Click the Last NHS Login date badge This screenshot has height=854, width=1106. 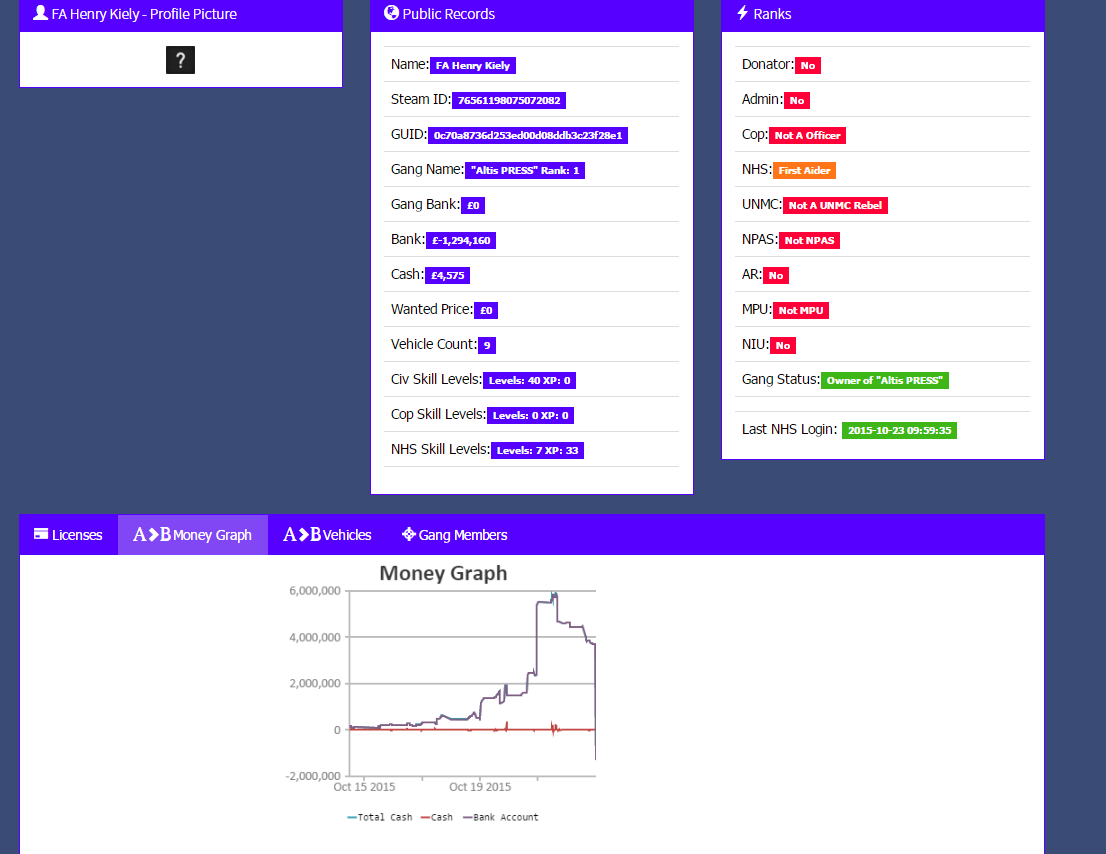point(899,430)
